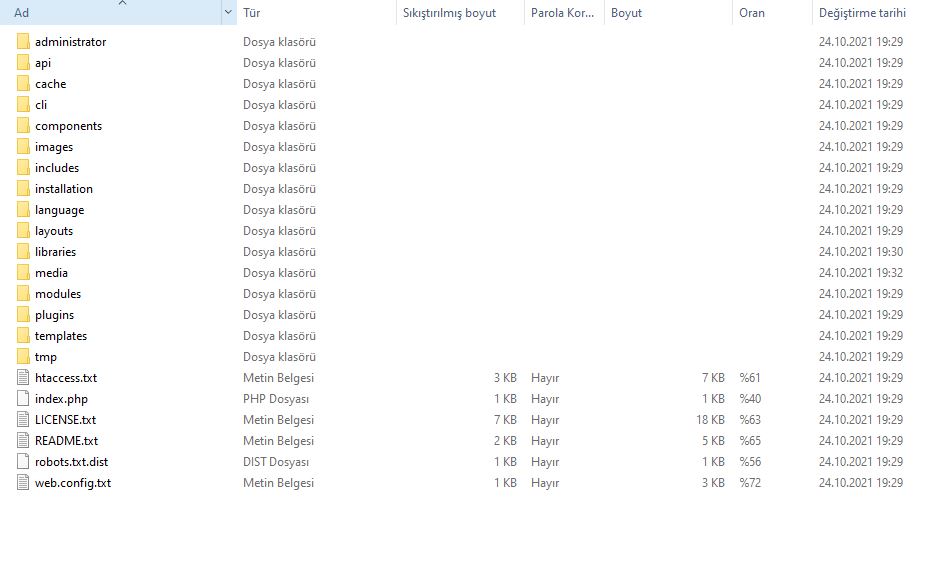Screen dimensions: 945x565
Task: Select the web.config.txt file name
Action: pyautogui.click(x=73, y=483)
